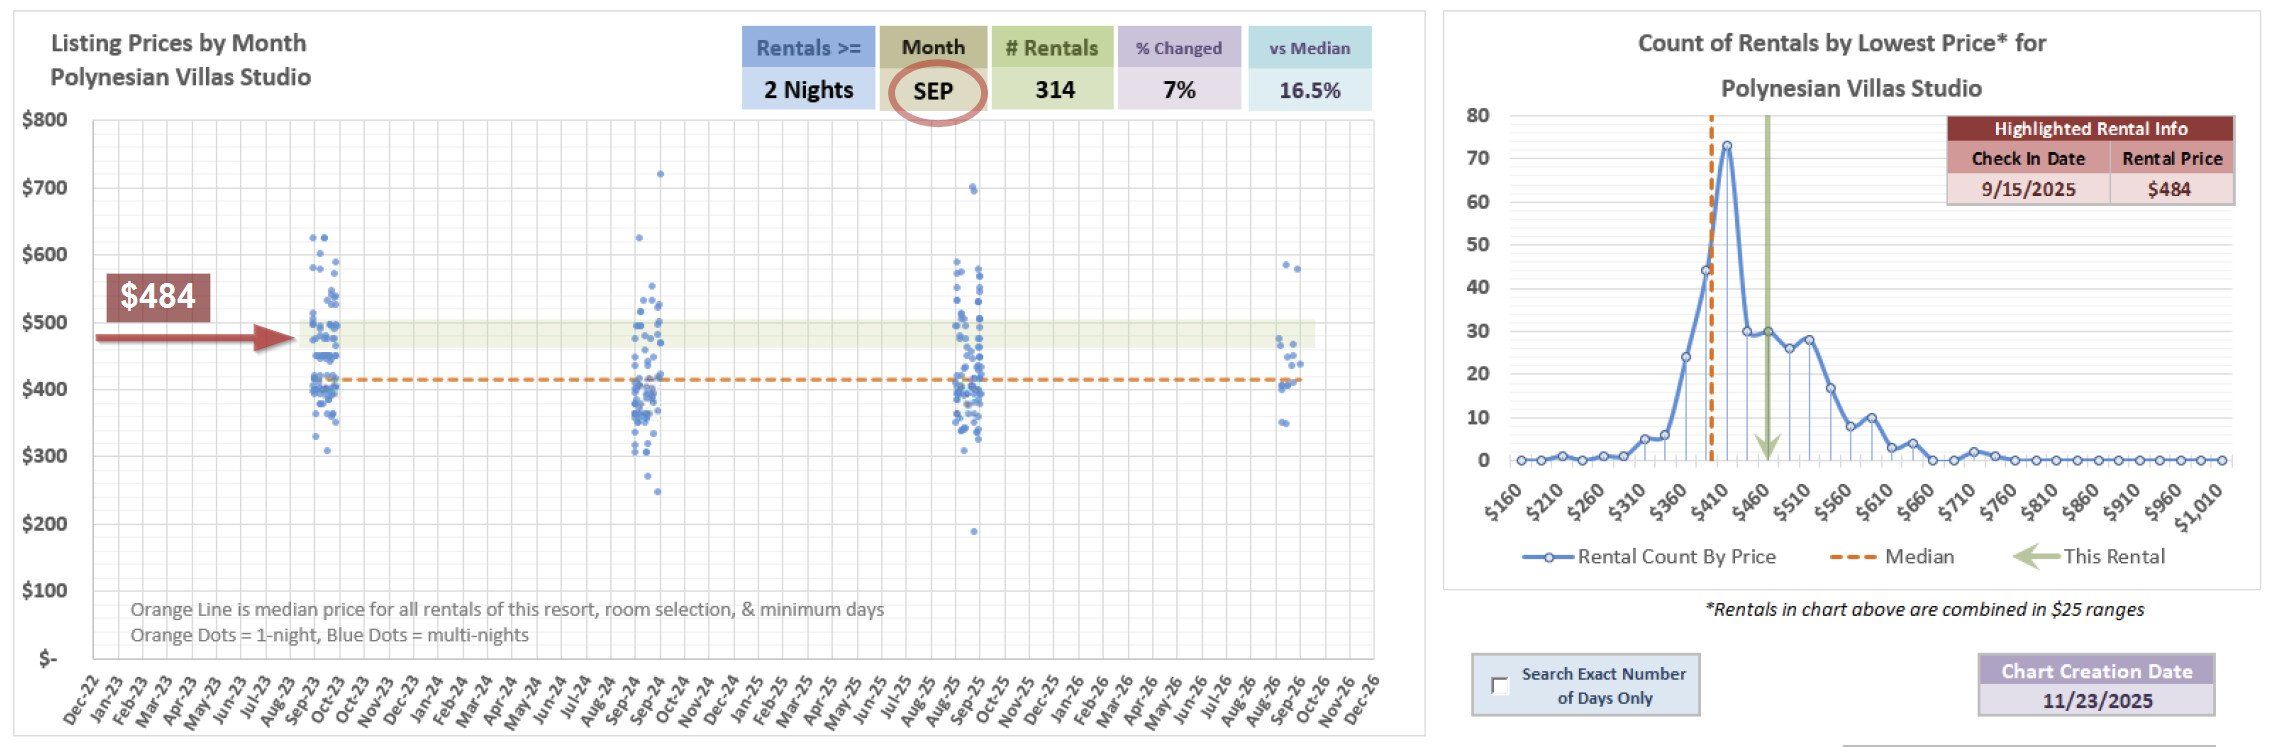The height and width of the screenshot is (747, 2270).
Task: Select the vs Median header cell
Action: (x=1309, y=48)
